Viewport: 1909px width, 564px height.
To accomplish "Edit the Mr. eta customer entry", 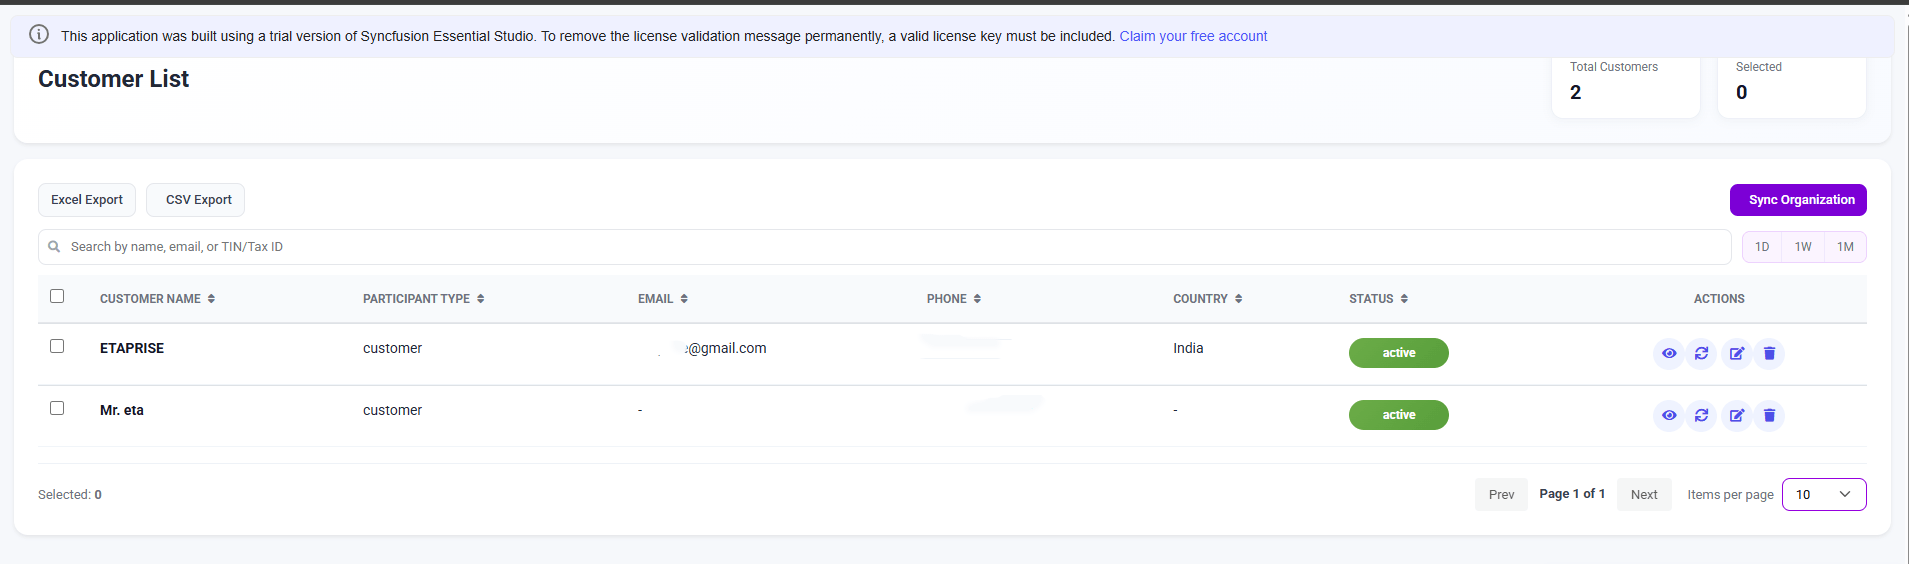I will 1737,415.
